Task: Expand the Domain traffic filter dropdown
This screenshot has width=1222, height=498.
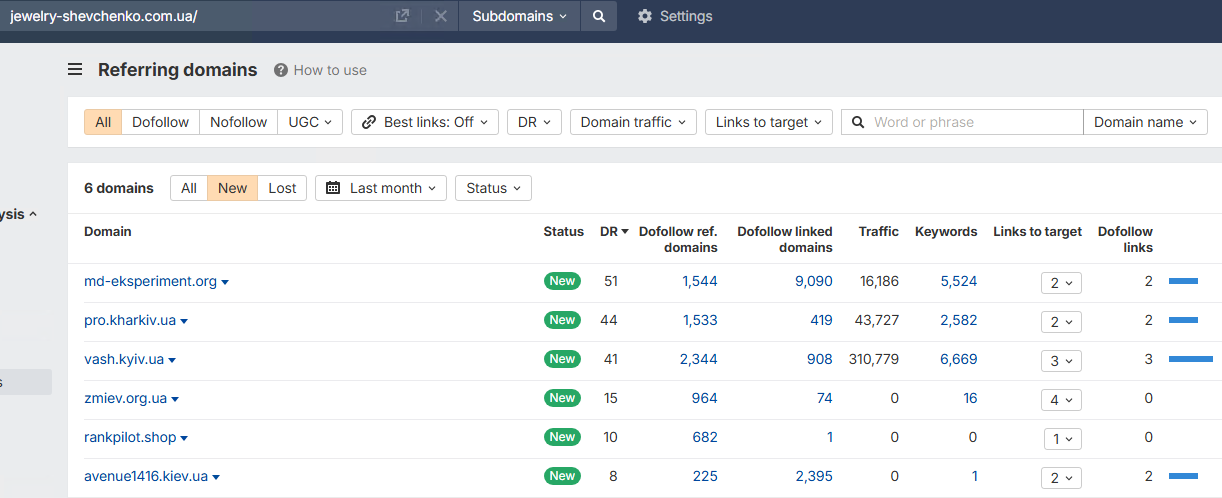Action: pyautogui.click(x=633, y=122)
